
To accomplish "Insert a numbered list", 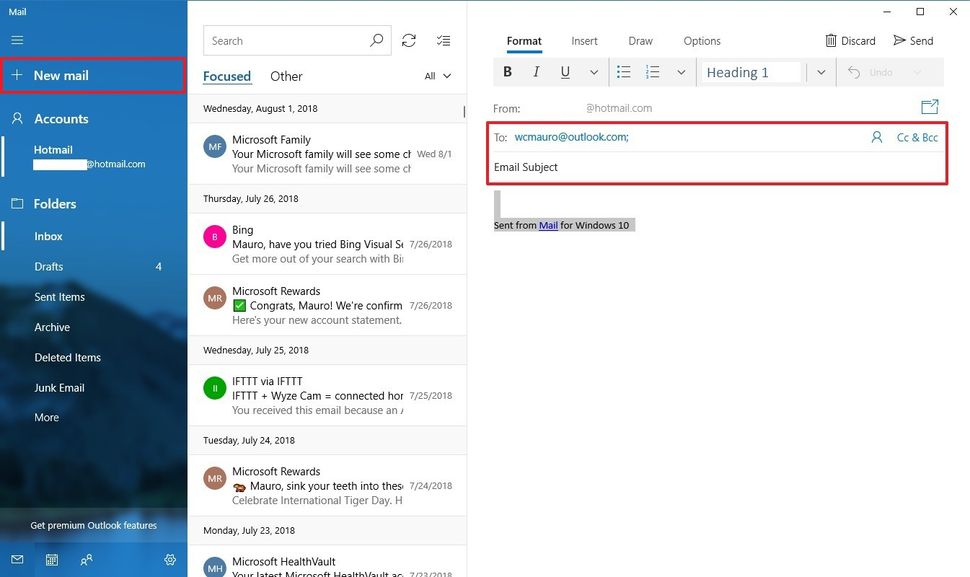I will (x=652, y=71).
